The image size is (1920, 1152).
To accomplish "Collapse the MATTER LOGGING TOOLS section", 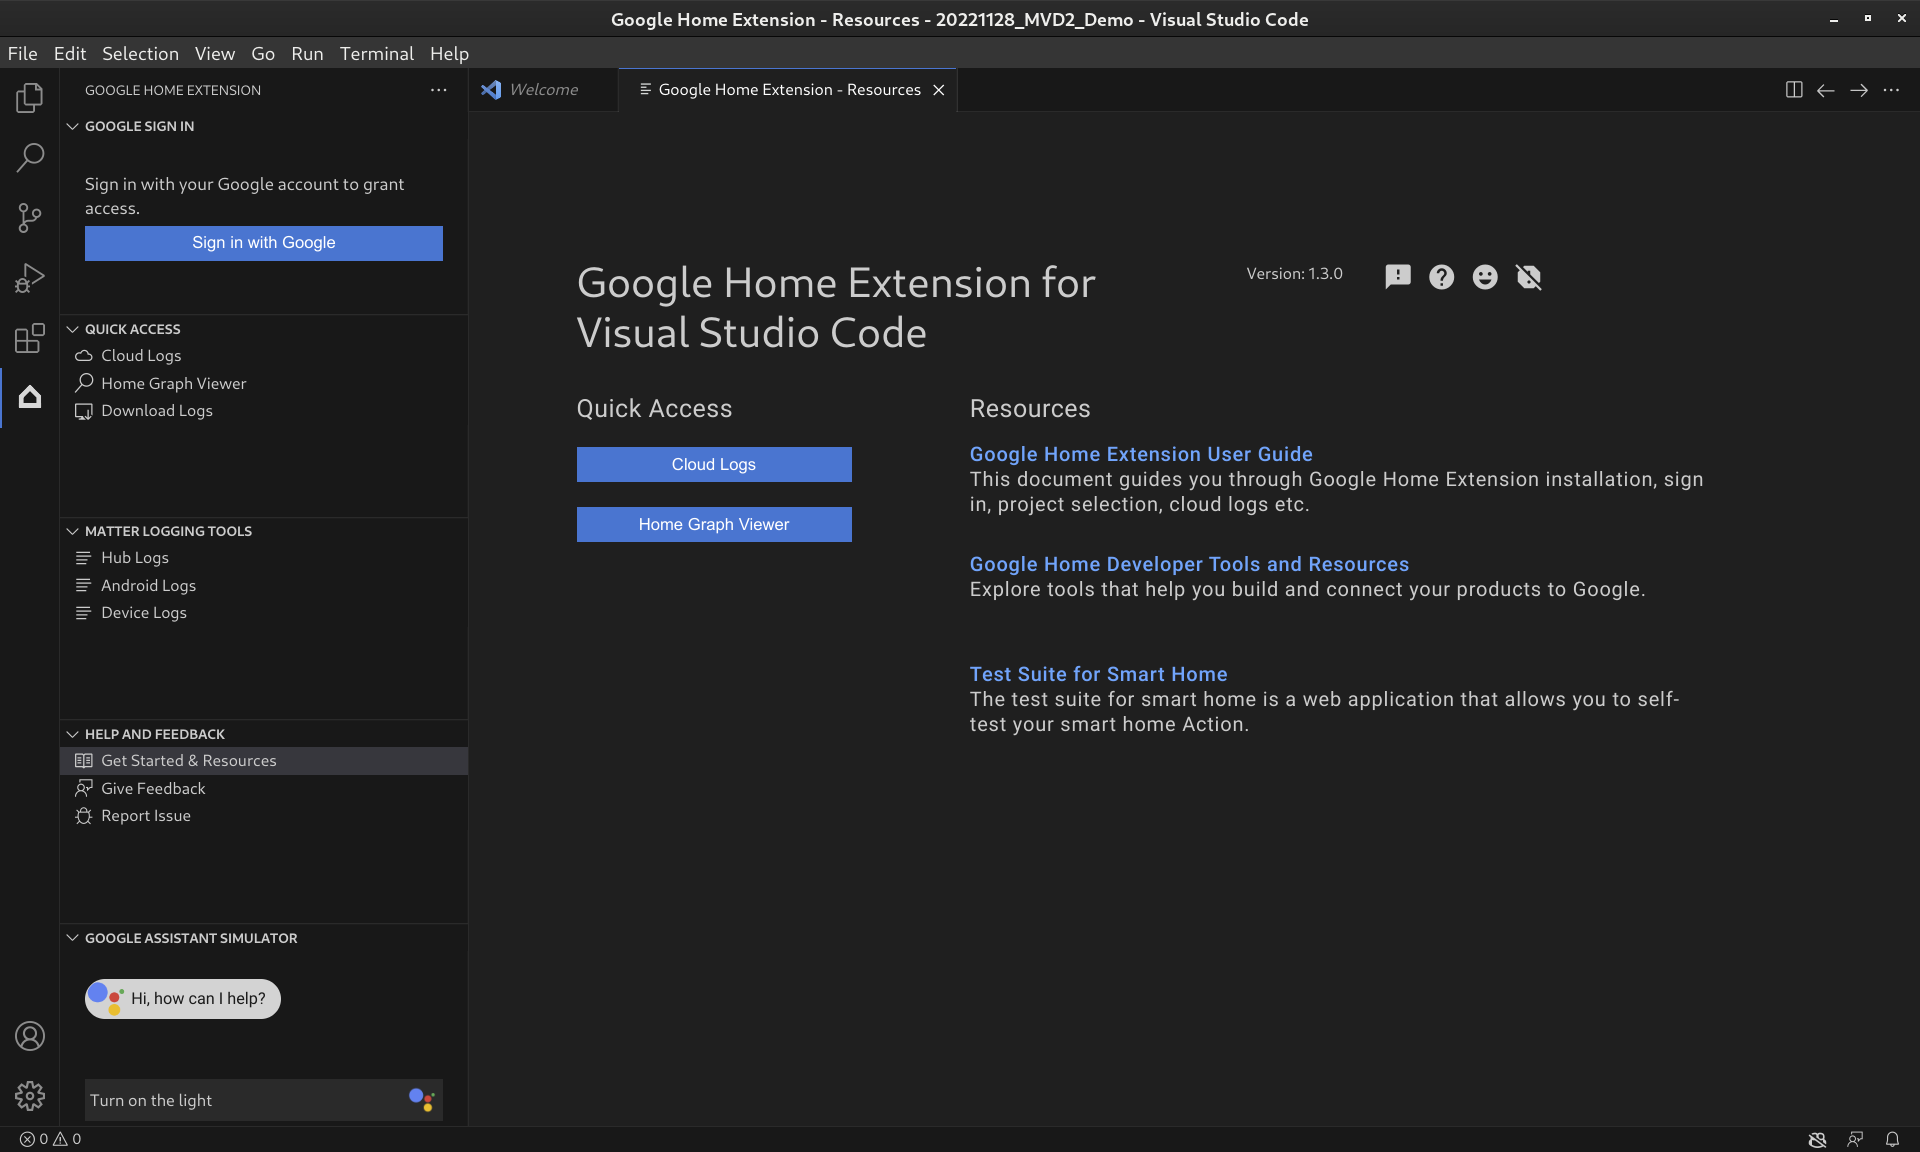I will [71, 531].
